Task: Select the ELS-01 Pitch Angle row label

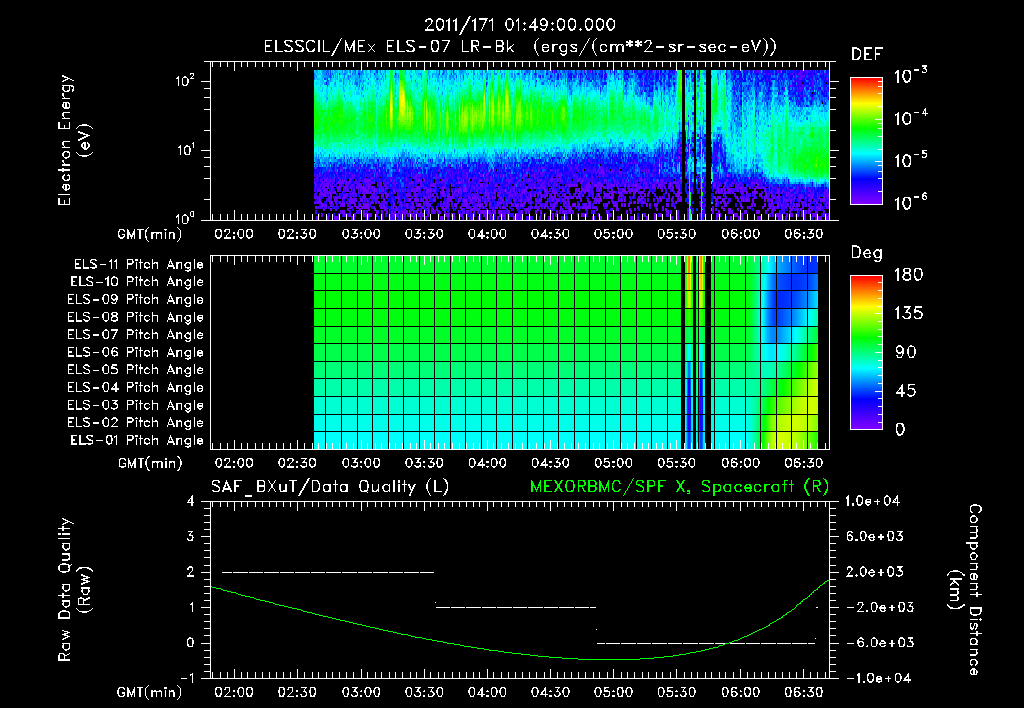Action: click(x=137, y=440)
